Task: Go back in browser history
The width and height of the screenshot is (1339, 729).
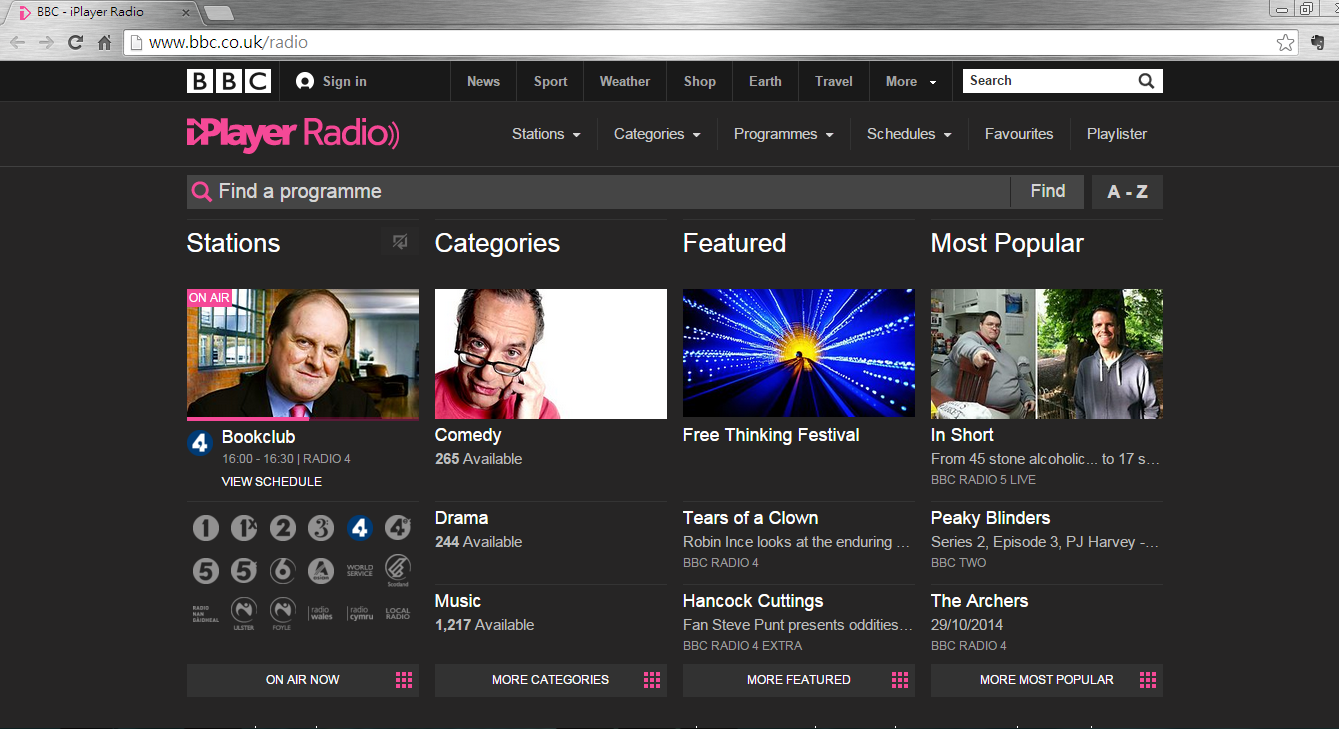Action: [18, 43]
